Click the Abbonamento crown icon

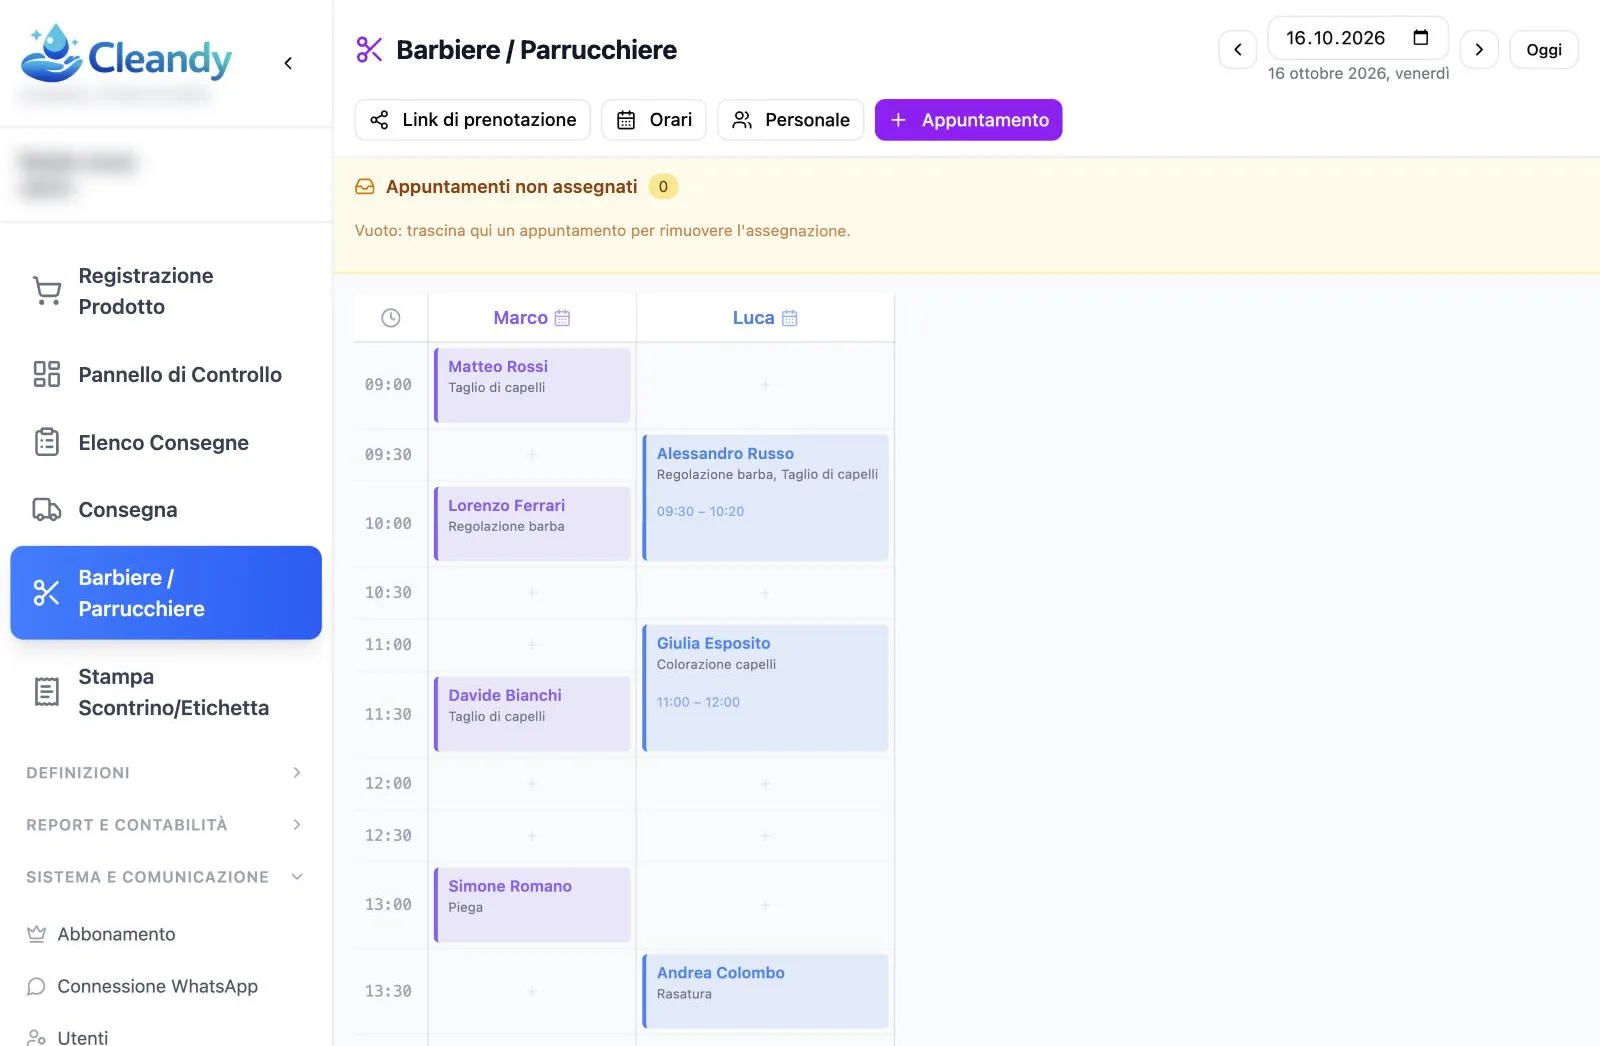pyautogui.click(x=36, y=934)
